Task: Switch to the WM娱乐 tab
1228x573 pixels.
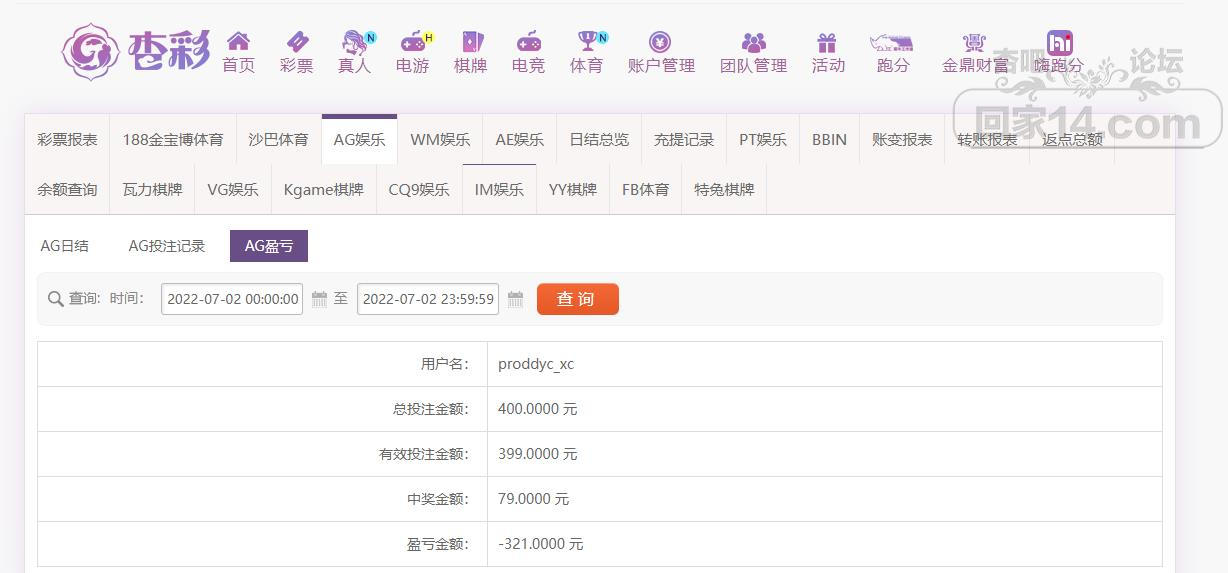Action: coord(440,140)
